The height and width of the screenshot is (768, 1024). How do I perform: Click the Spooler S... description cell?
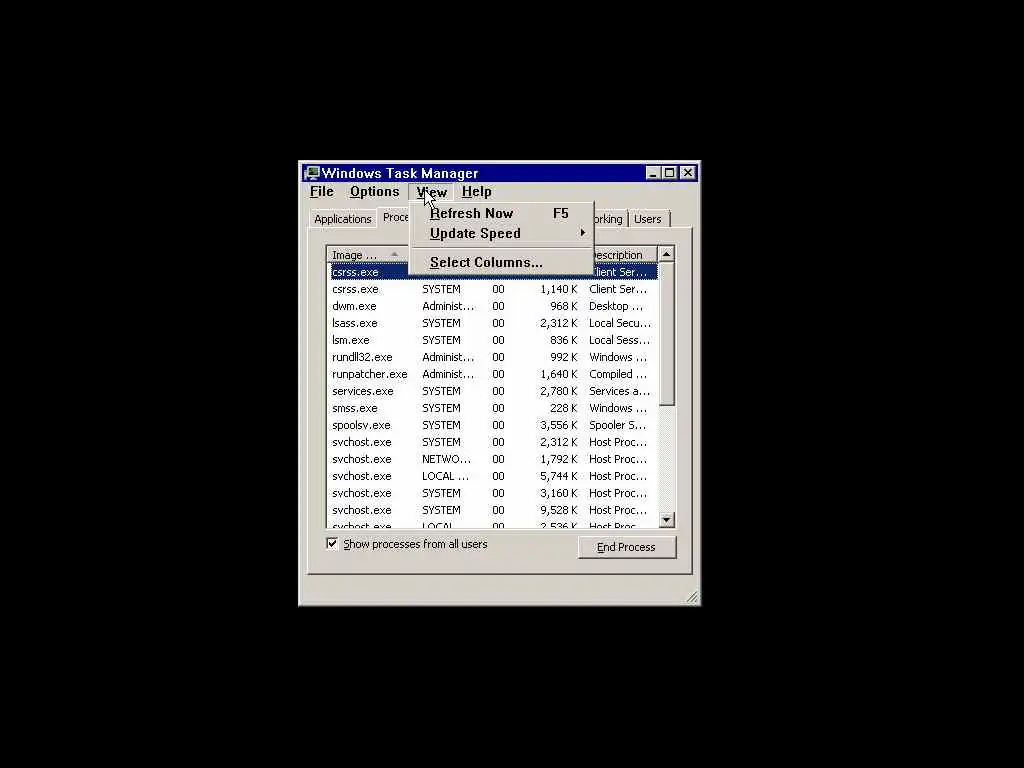pyautogui.click(x=617, y=425)
